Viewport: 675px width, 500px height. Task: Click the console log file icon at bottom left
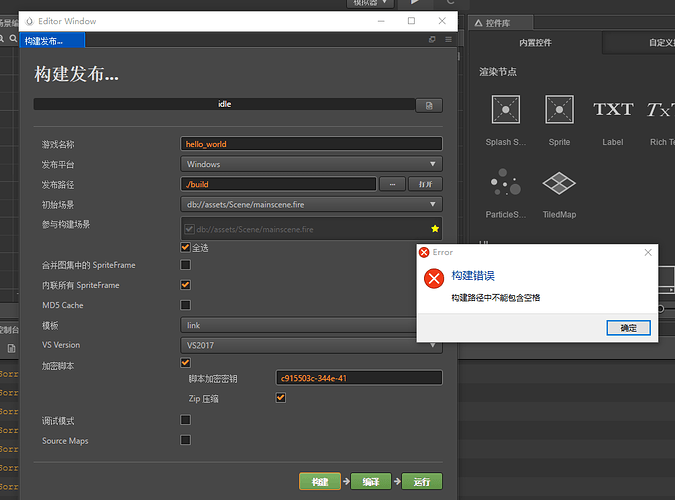11,348
